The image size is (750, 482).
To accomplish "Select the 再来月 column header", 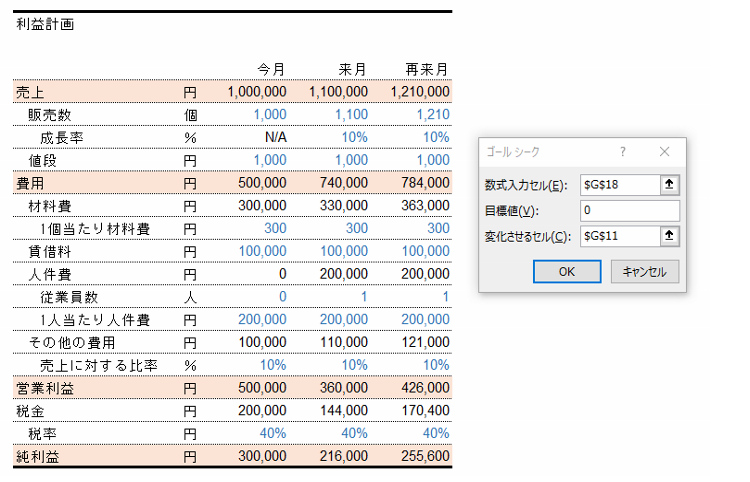I will point(427,69).
